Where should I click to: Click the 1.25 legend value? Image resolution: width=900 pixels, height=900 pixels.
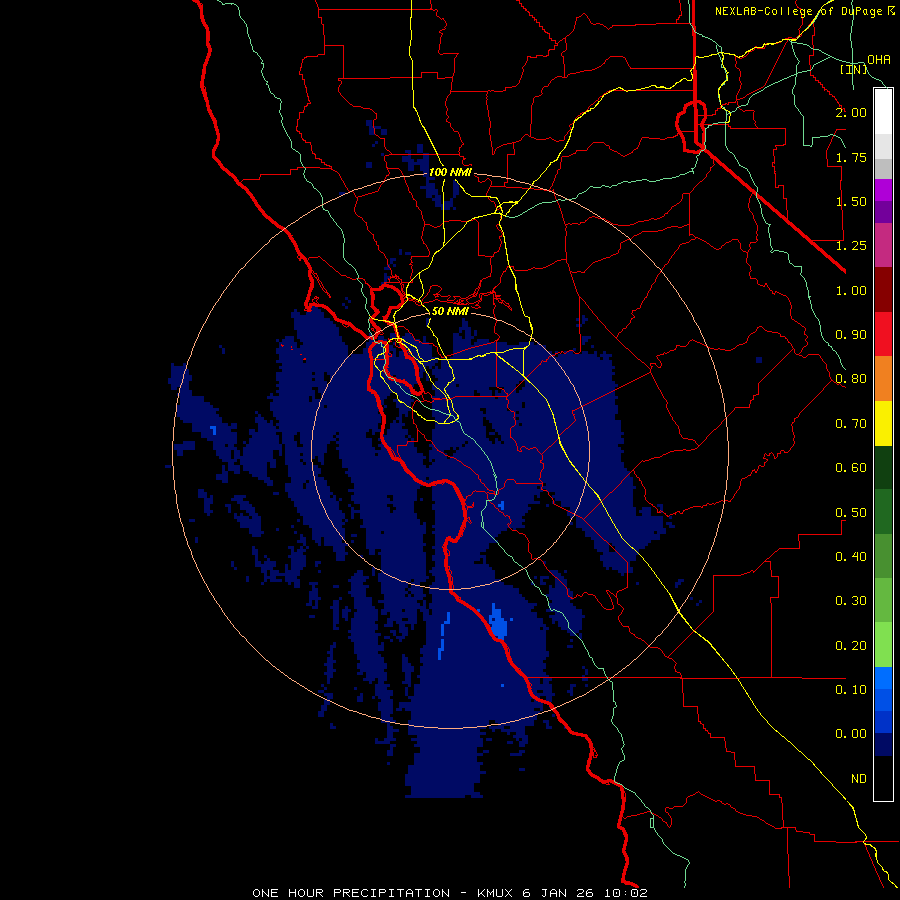851,246
